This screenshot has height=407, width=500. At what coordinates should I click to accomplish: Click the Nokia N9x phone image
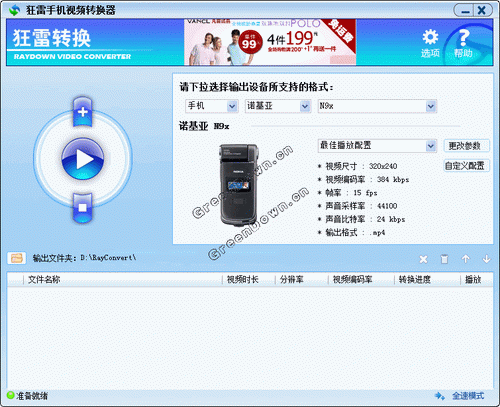point(239,185)
